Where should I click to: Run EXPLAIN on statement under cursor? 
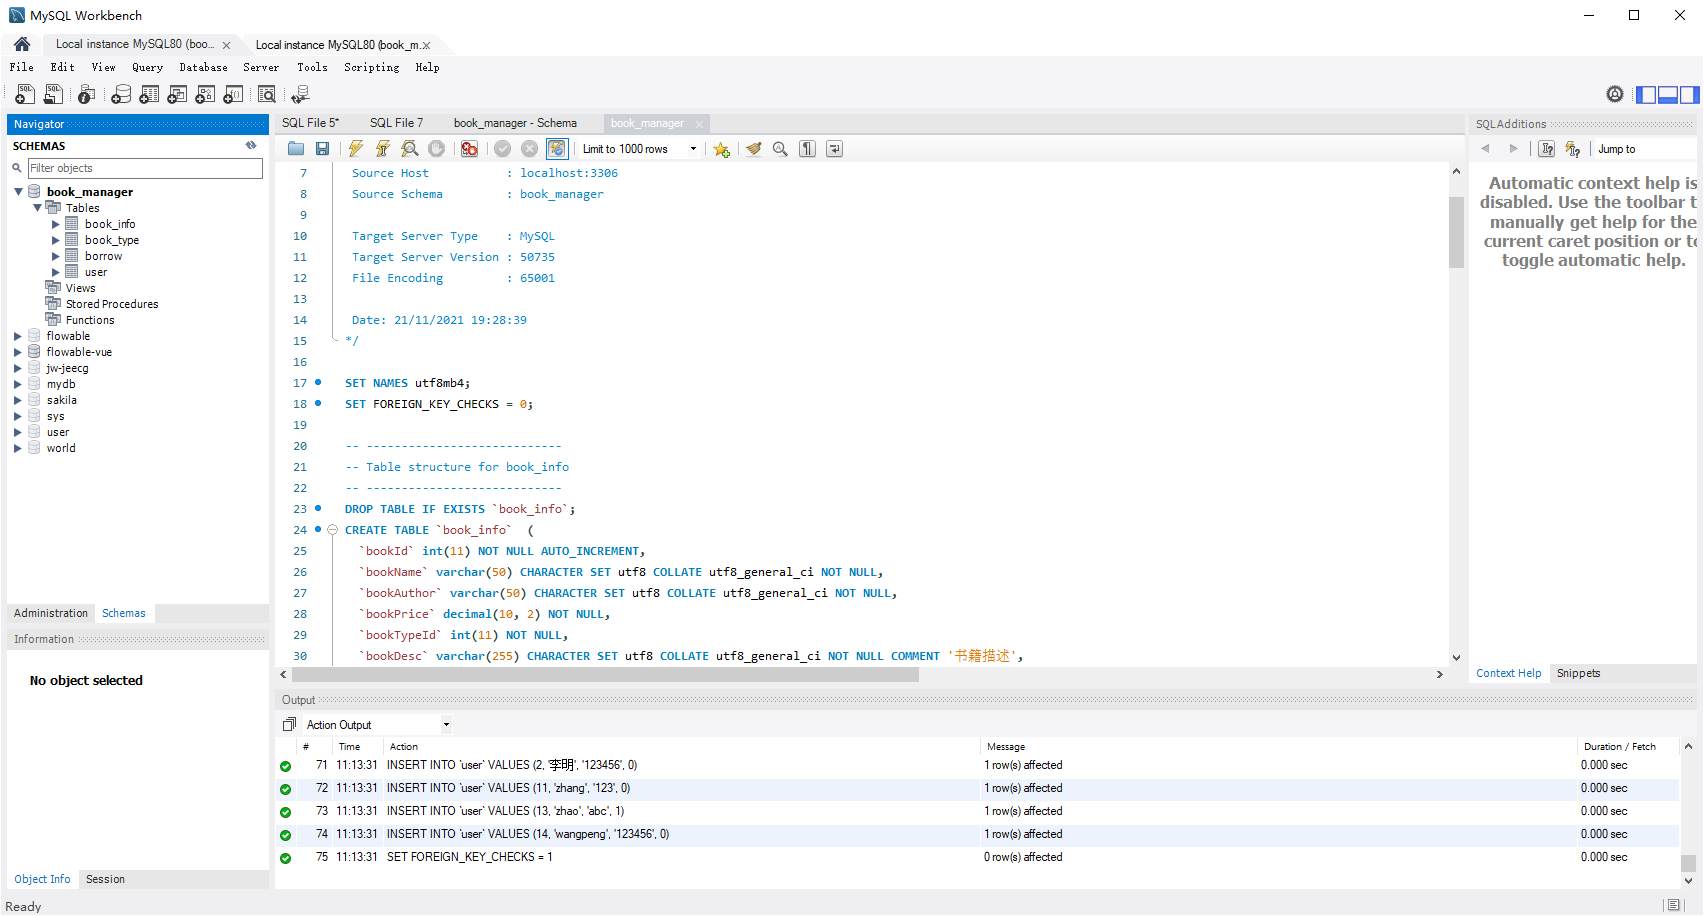click(x=410, y=149)
